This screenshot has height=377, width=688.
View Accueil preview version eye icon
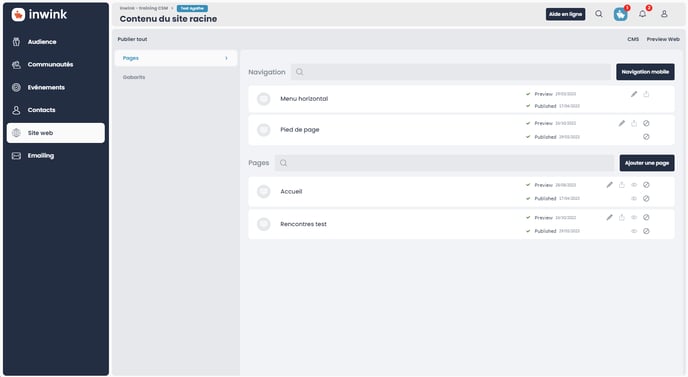click(x=634, y=185)
